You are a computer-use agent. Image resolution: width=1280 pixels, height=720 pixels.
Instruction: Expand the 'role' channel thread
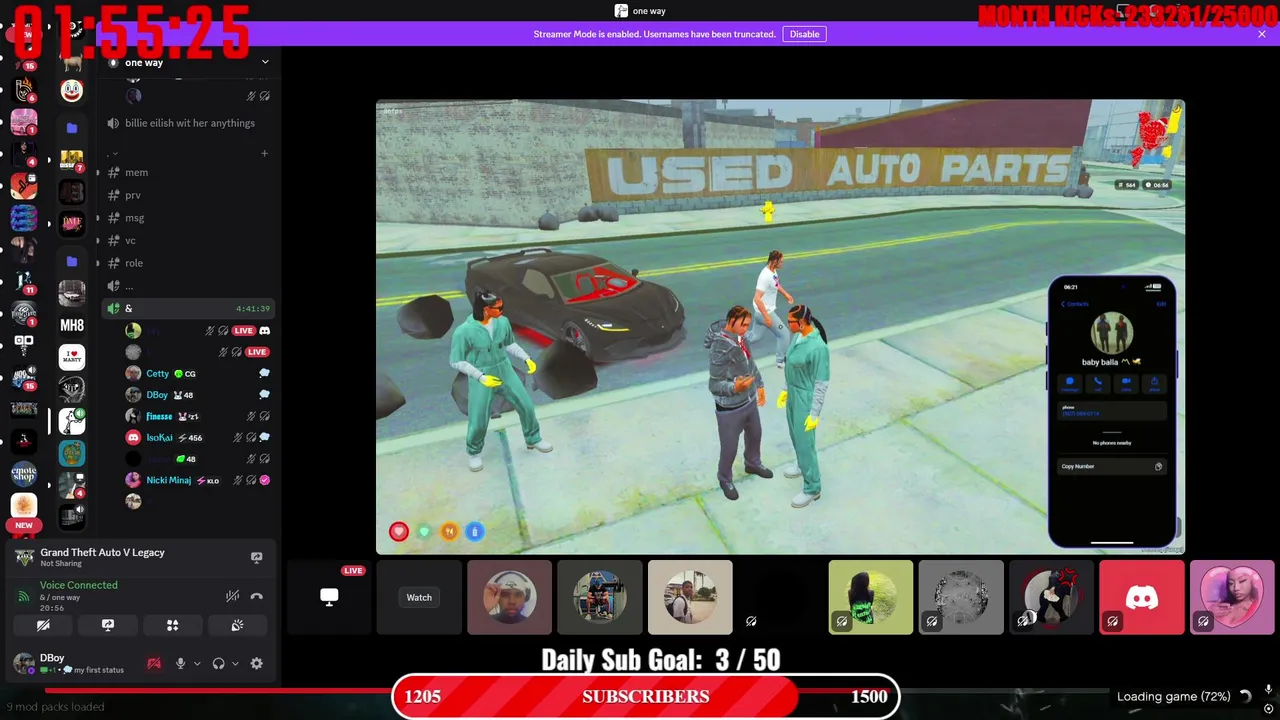click(x=98, y=263)
